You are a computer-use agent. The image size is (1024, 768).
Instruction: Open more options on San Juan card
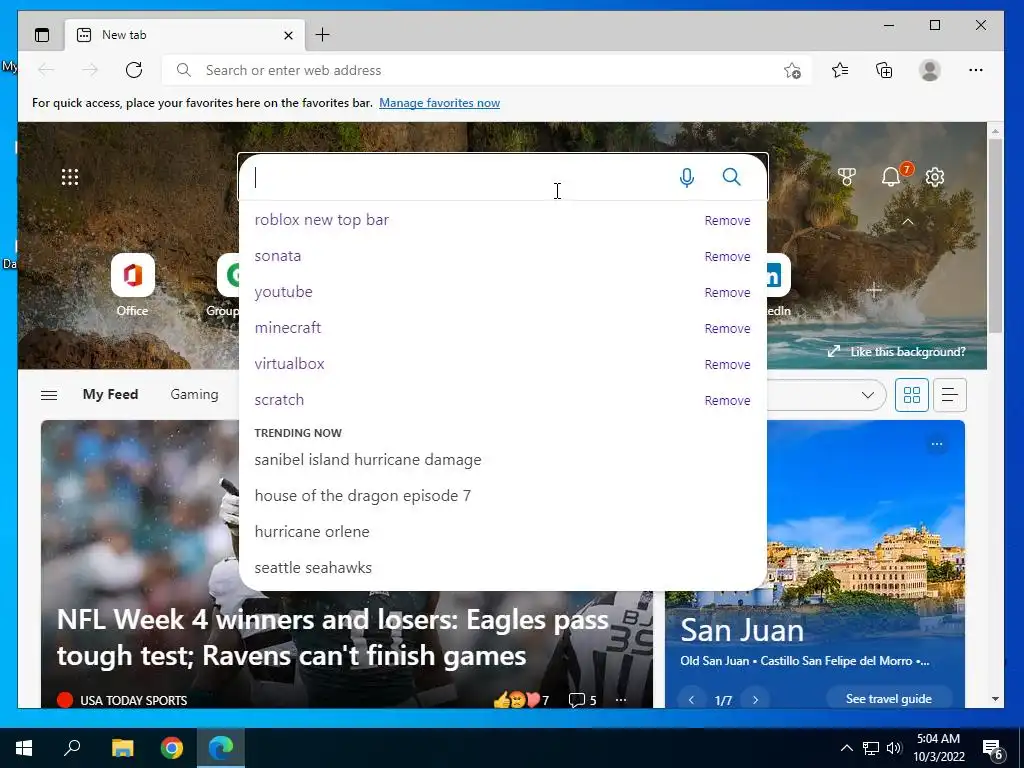pos(936,444)
